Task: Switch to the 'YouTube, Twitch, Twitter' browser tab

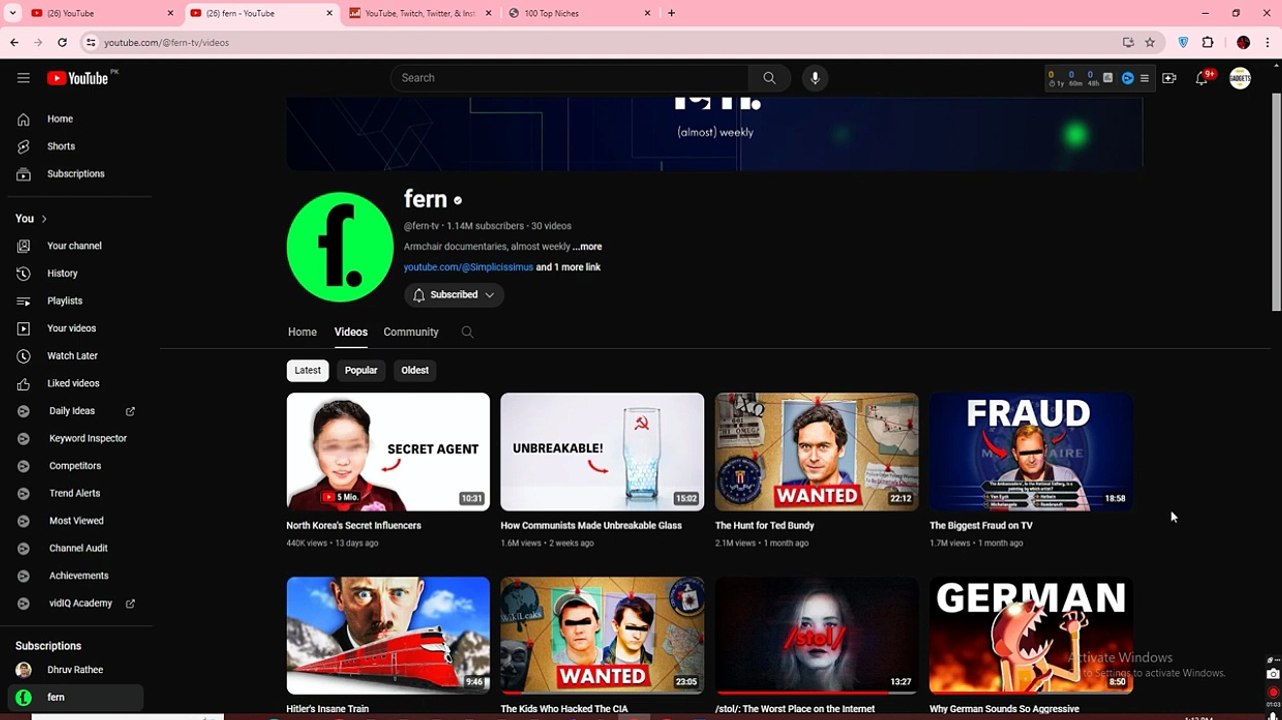Action: point(420,13)
